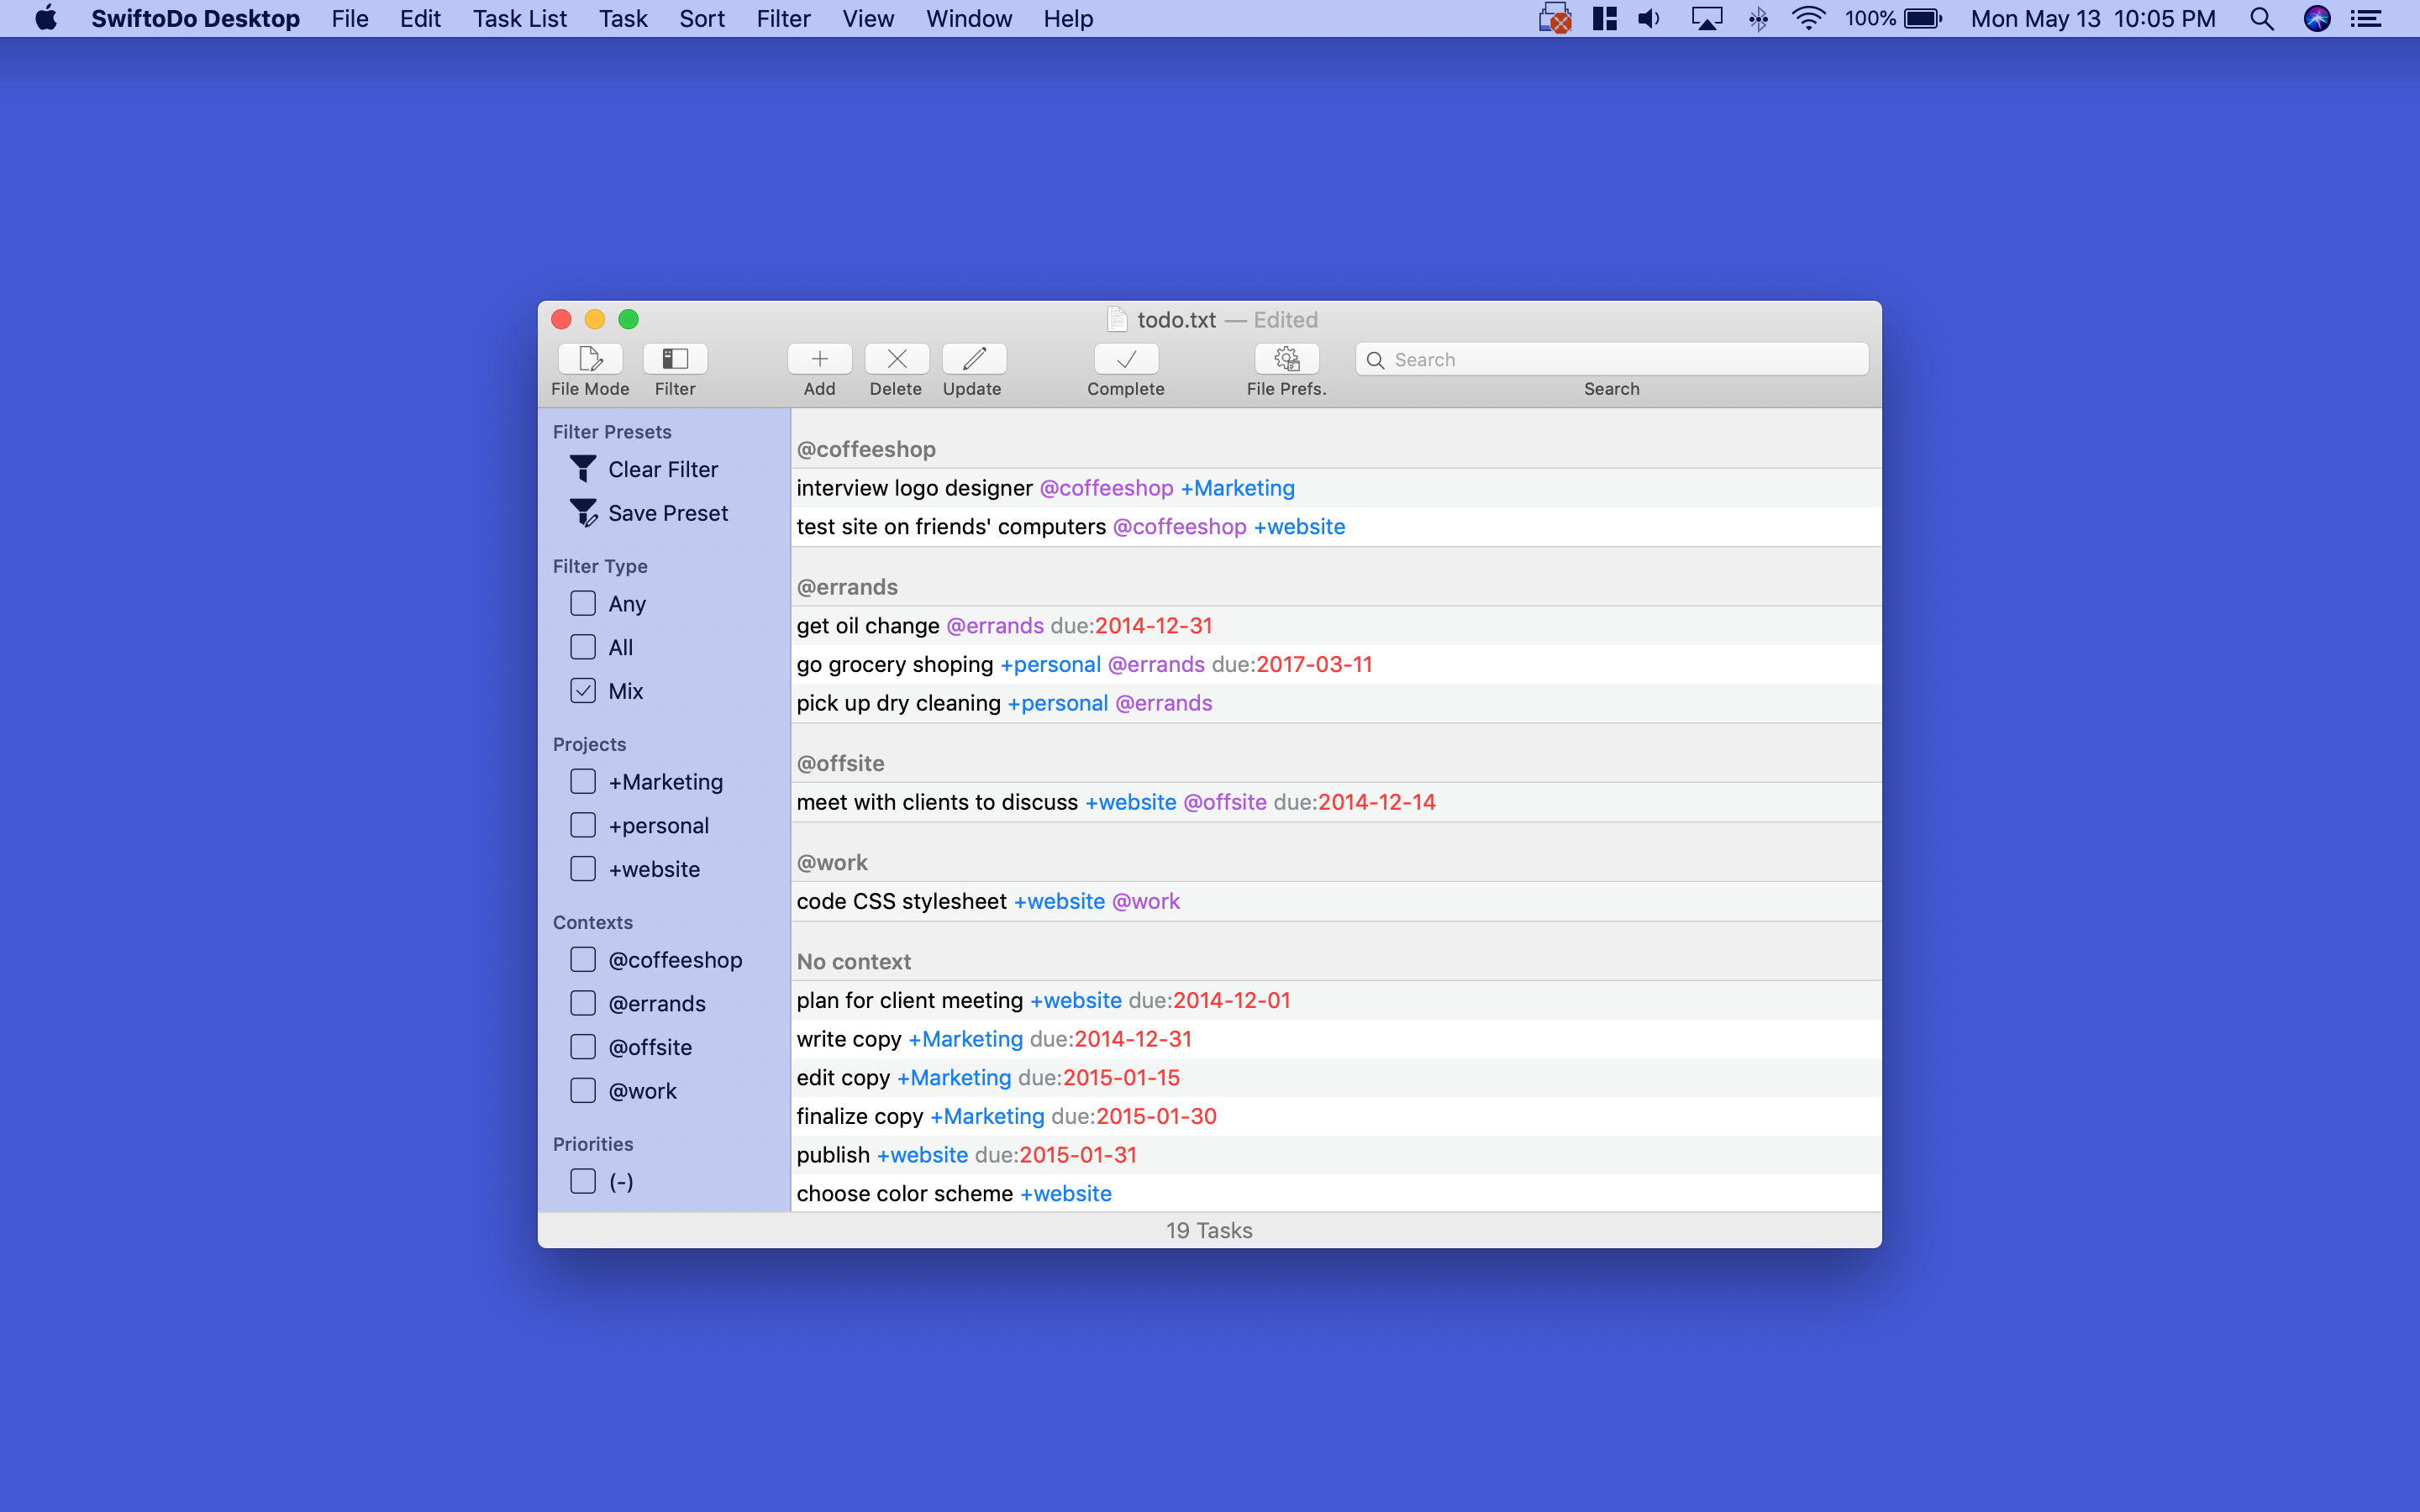Click the Clear Filter preset
The image size is (2420, 1512).
tap(663, 468)
